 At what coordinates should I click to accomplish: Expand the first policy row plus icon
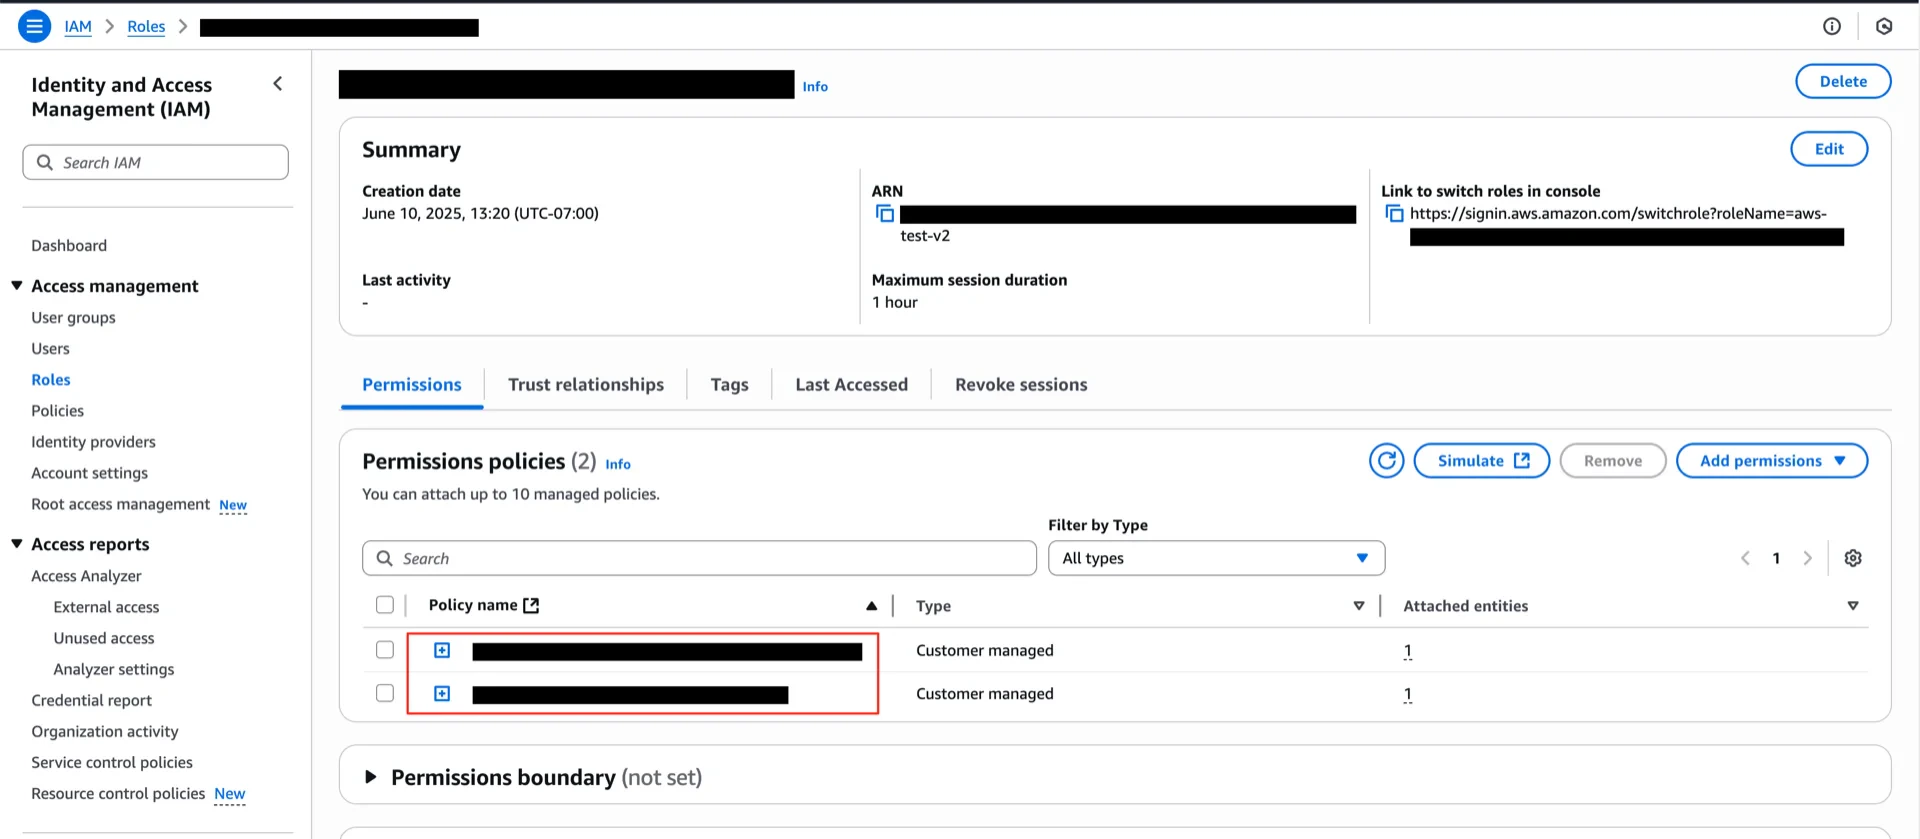click(x=442, y=651)
